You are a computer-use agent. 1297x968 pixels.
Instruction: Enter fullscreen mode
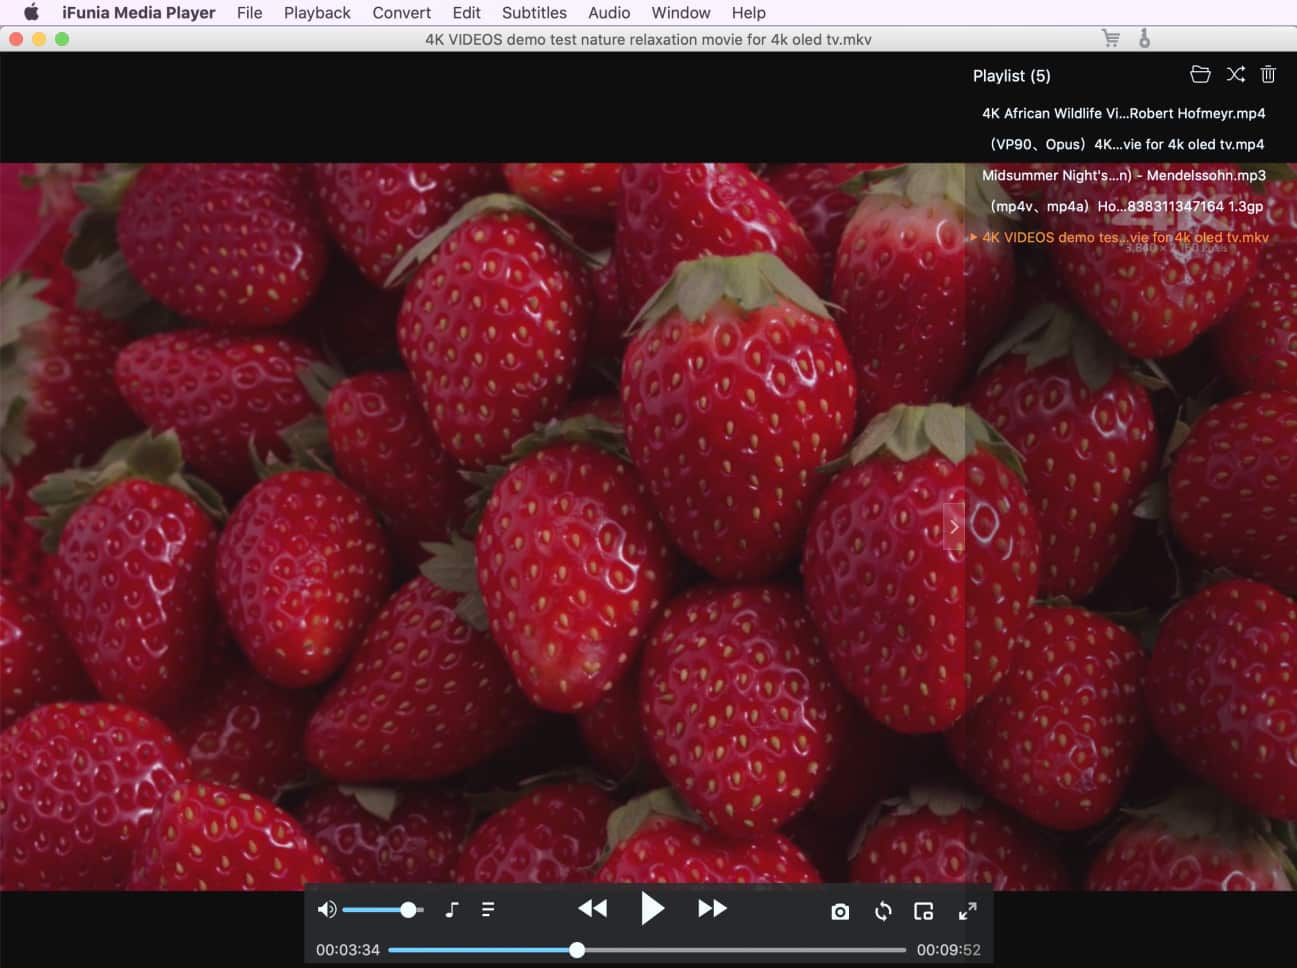(x=967, y=911)
